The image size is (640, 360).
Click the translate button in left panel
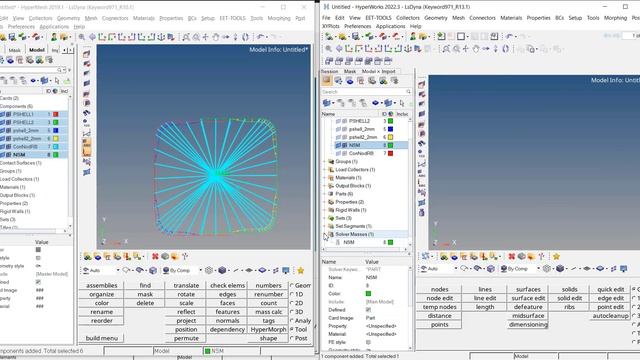tap(186, 285)
